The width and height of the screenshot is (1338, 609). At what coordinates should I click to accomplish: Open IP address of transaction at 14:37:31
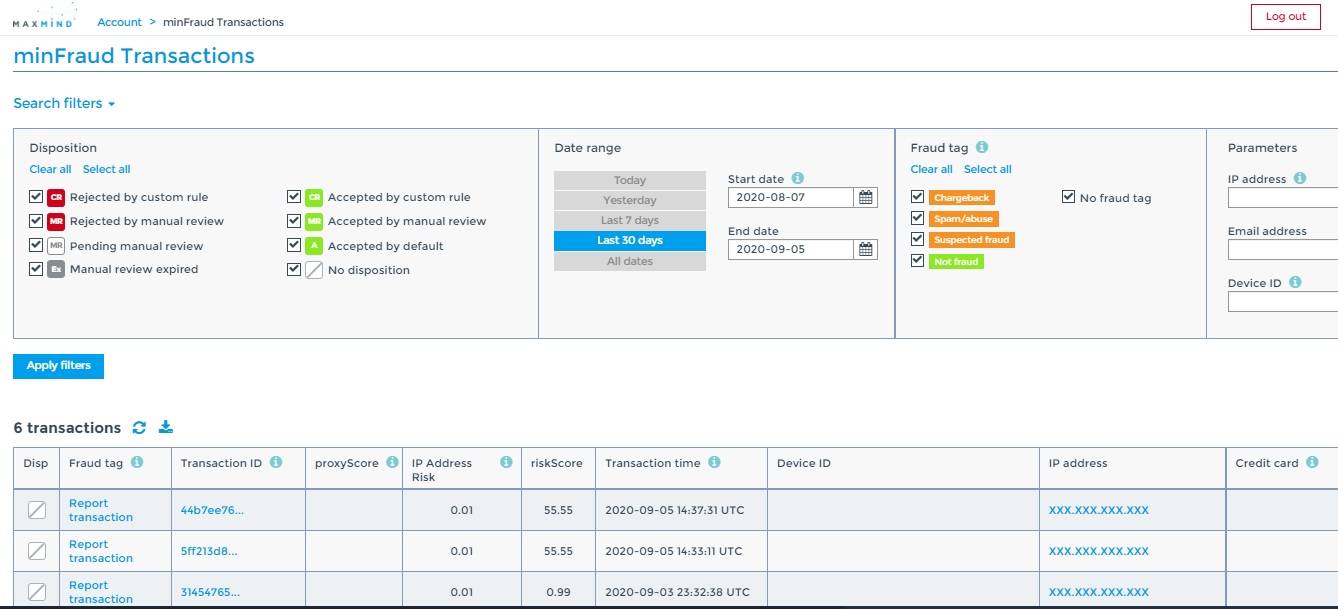coord(1099,510)
